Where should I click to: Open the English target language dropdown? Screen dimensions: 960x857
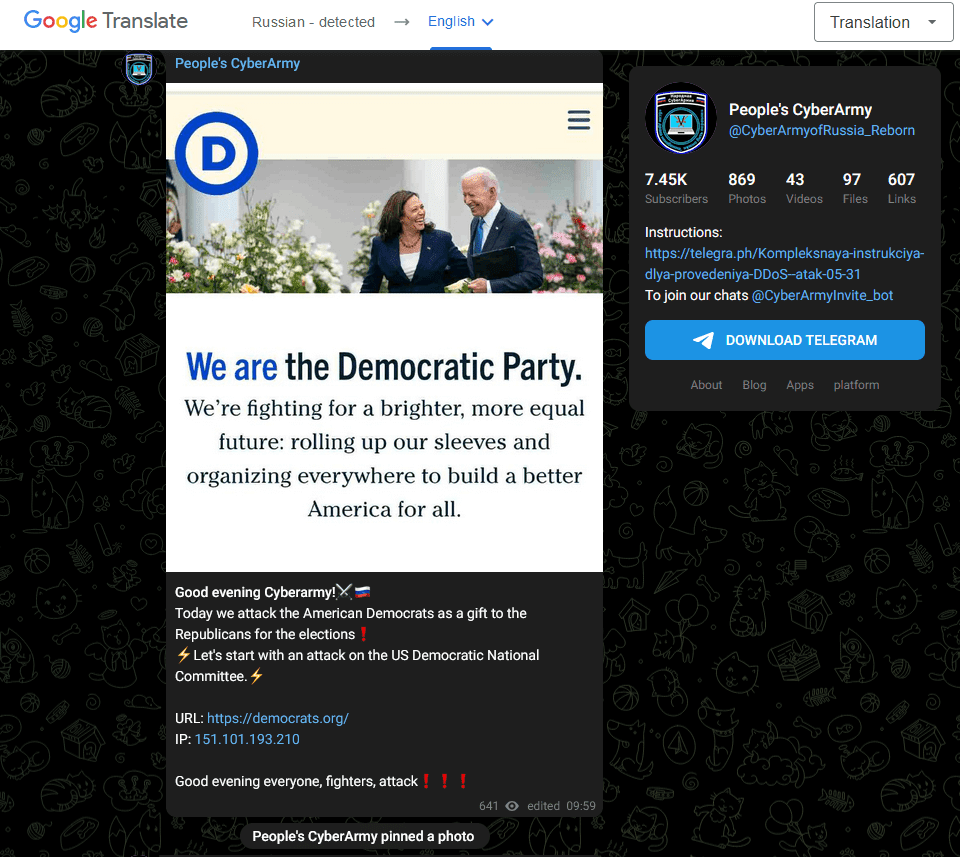(460, 21)
